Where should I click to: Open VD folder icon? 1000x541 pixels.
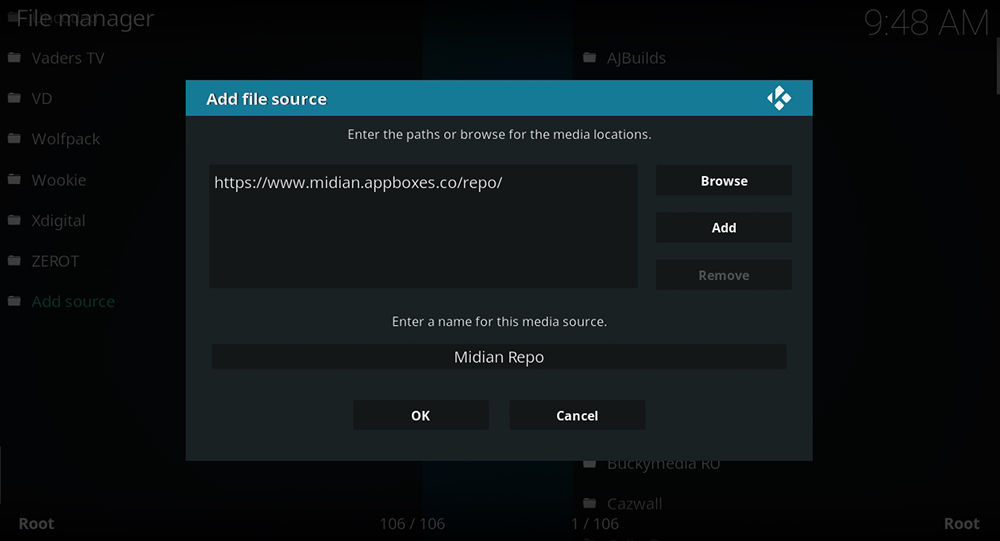click(x=14, y=98)
